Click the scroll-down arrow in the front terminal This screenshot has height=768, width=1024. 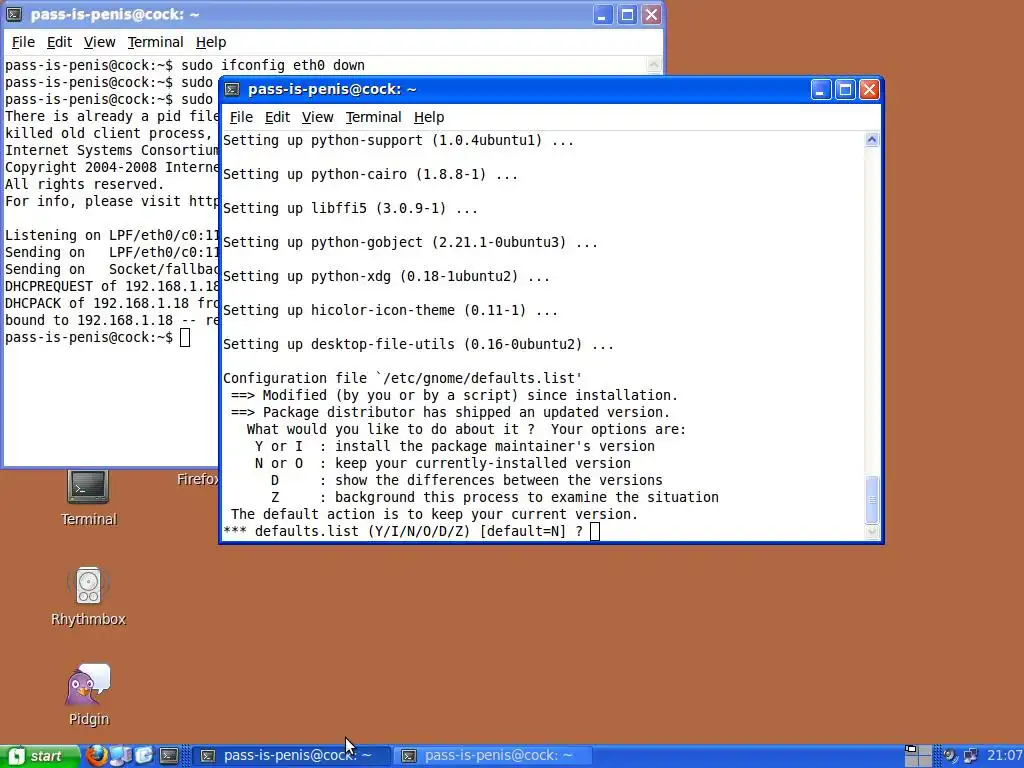pyautogui.click(x=872, y=532)
